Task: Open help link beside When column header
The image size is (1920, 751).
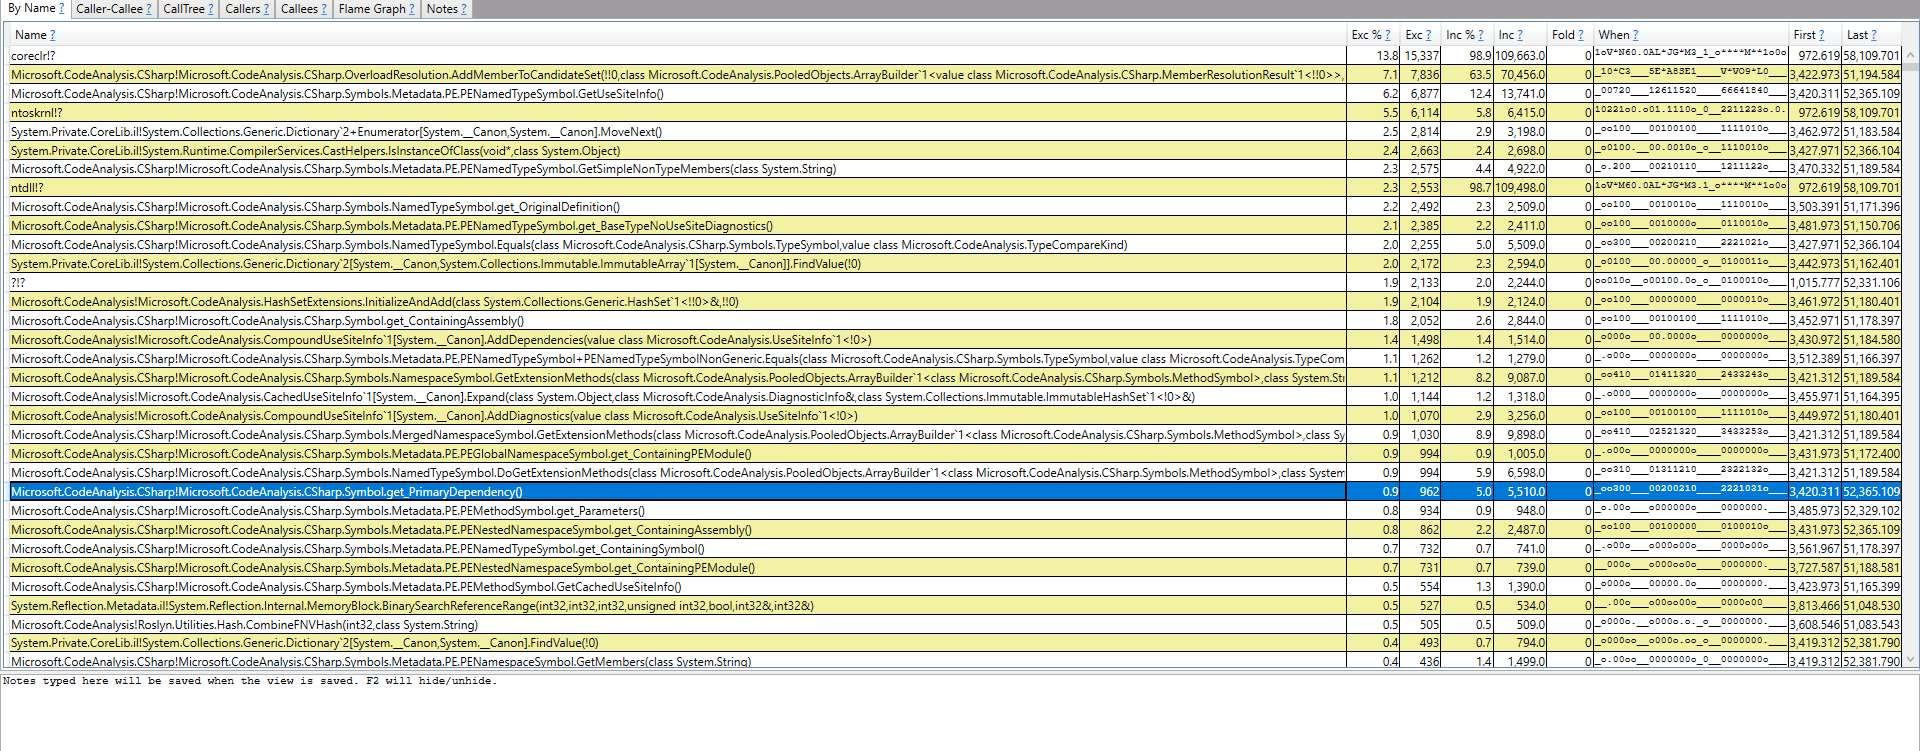Action: (x=1635, y=35)
